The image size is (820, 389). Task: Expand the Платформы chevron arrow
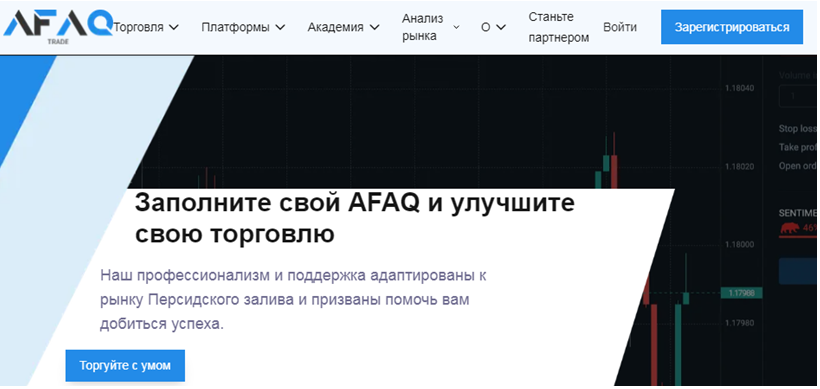pyautogui.click(x=280, y=27)
